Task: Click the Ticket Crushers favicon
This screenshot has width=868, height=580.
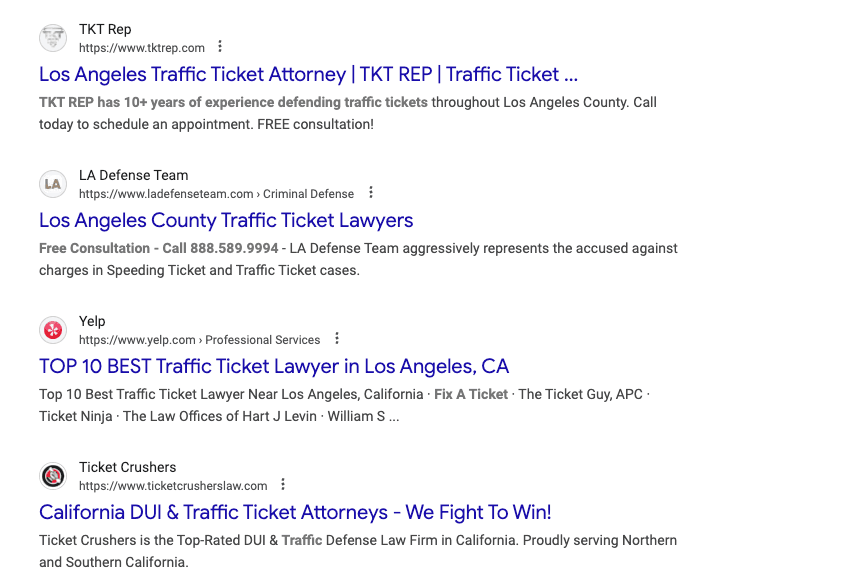Action: point(53,476)
